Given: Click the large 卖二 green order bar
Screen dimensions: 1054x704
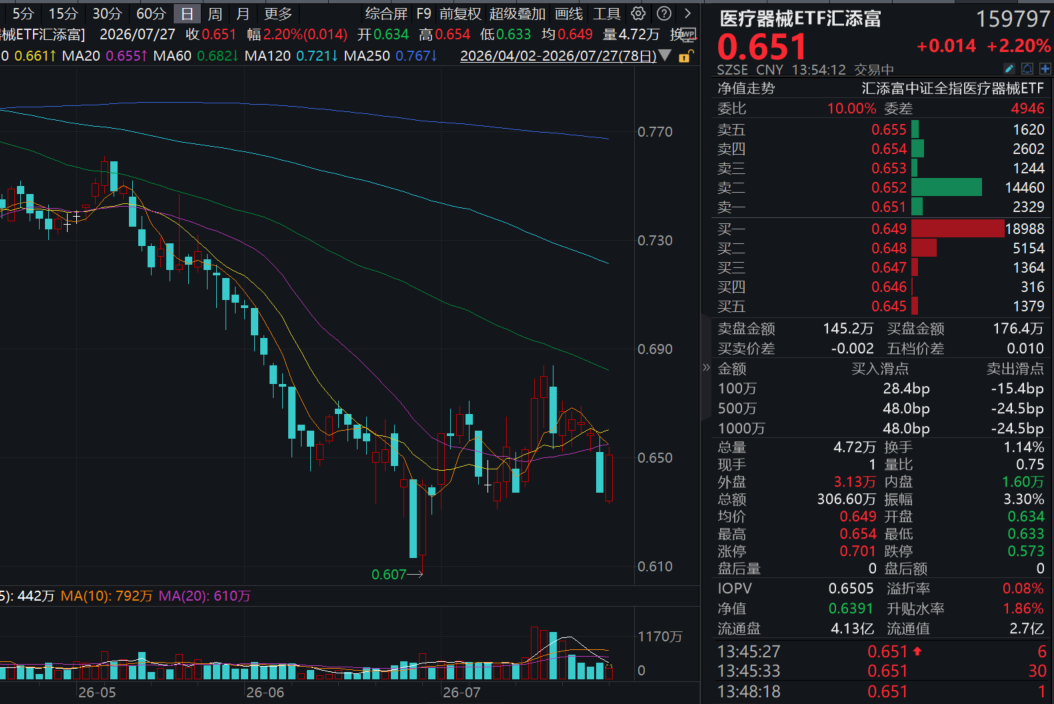Looking at the screenshot, I should (x=946, y=188).
